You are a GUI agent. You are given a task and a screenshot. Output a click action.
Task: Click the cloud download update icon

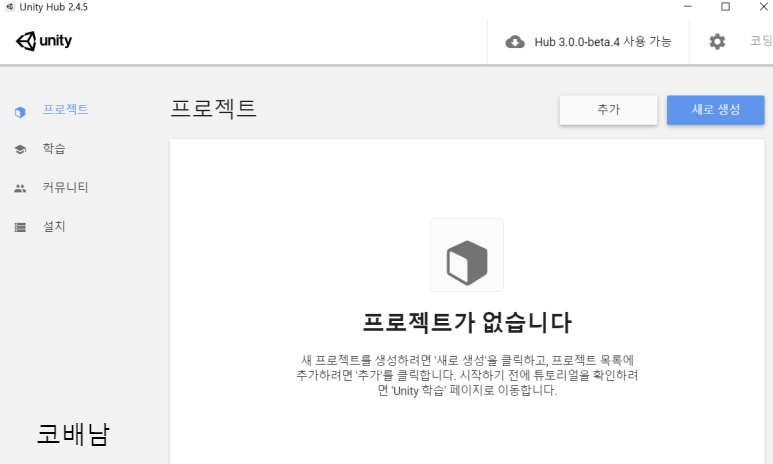(515, 42)
